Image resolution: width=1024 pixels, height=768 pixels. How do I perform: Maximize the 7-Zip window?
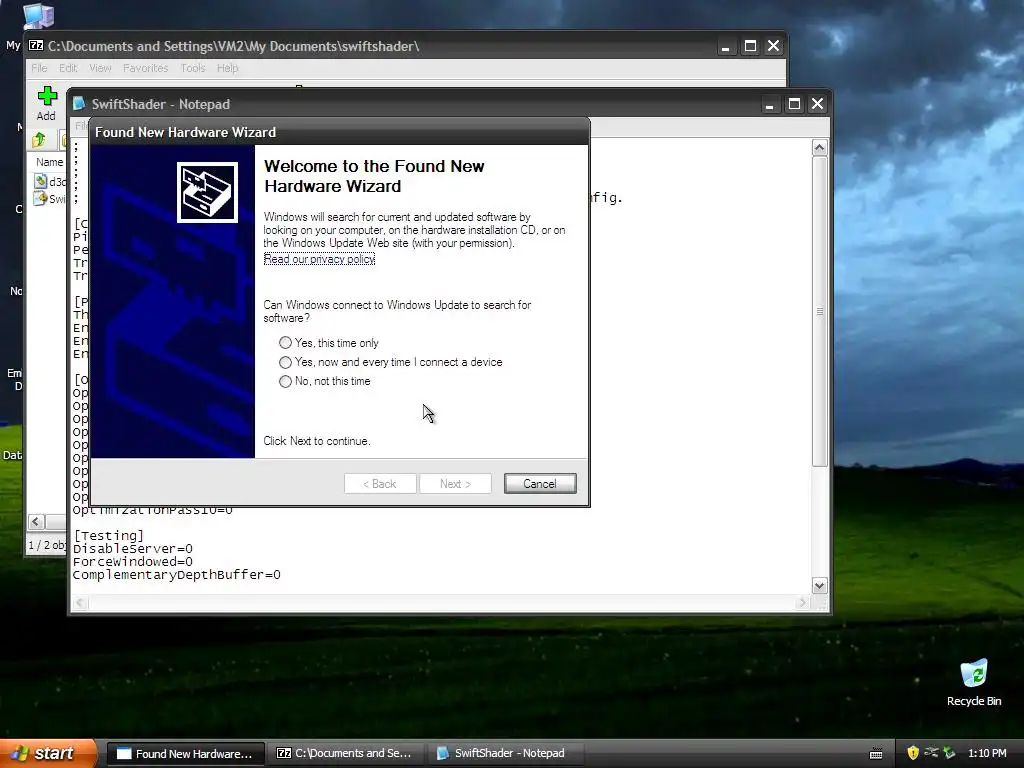tap(750, 46)
